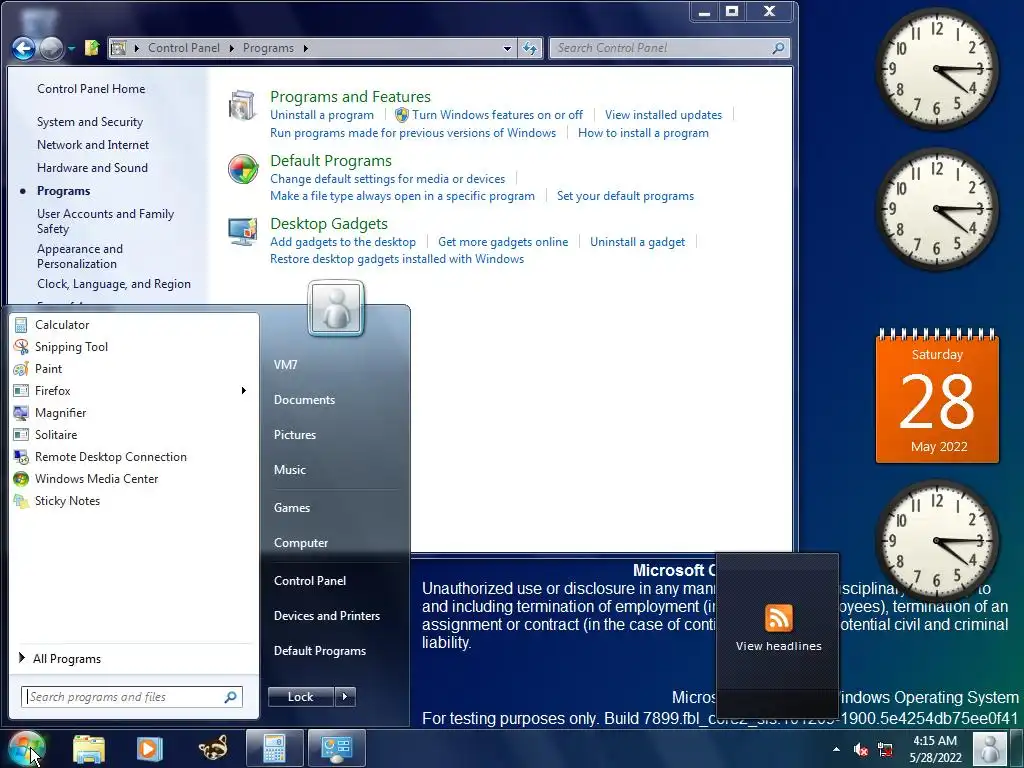Open Music from Start menu

(x=289, y=470)
